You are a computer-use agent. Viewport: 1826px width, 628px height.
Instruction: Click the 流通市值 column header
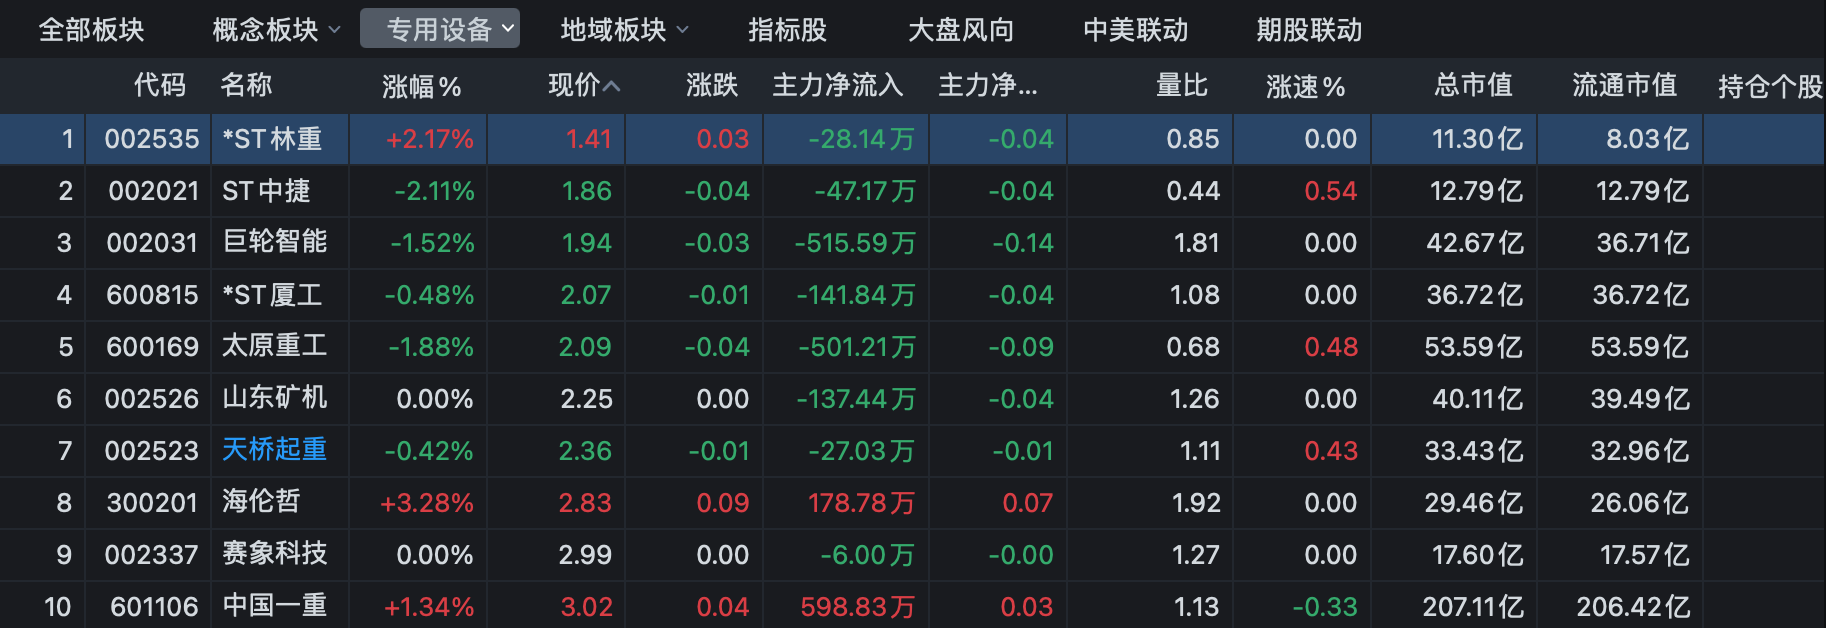pyautogui.click(x=1624, y=86)
